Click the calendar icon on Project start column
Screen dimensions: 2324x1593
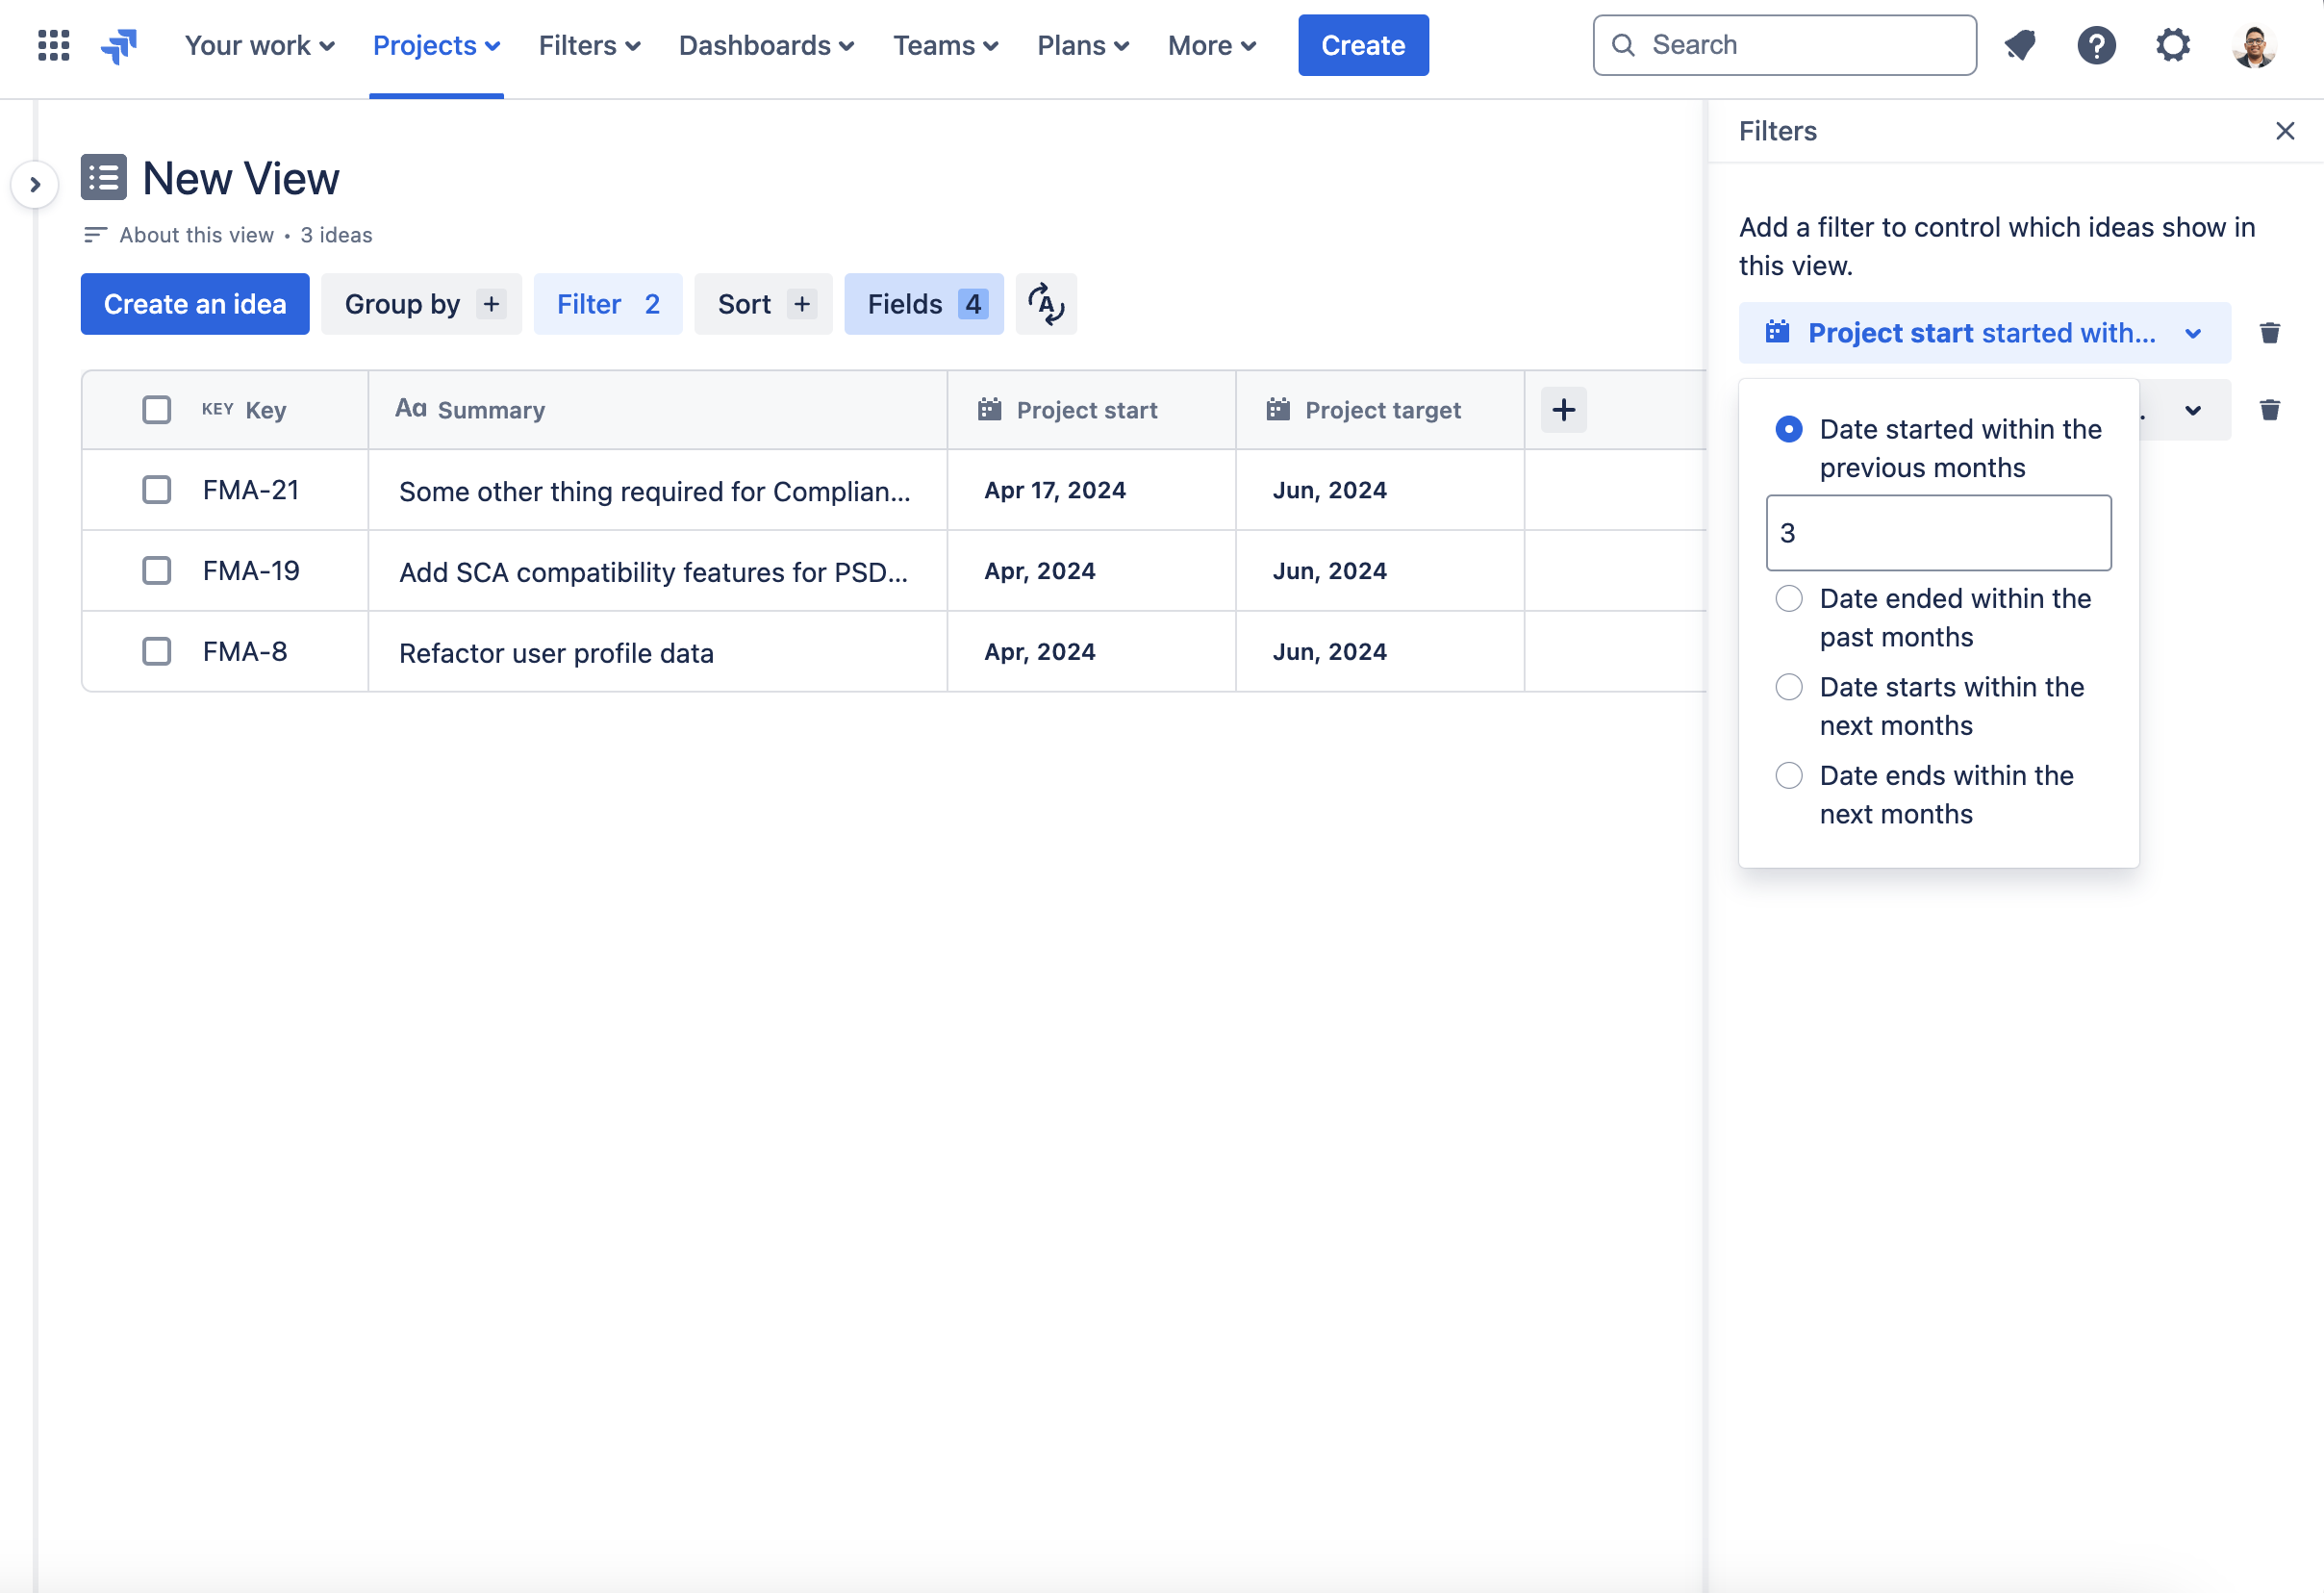(988, 409)
